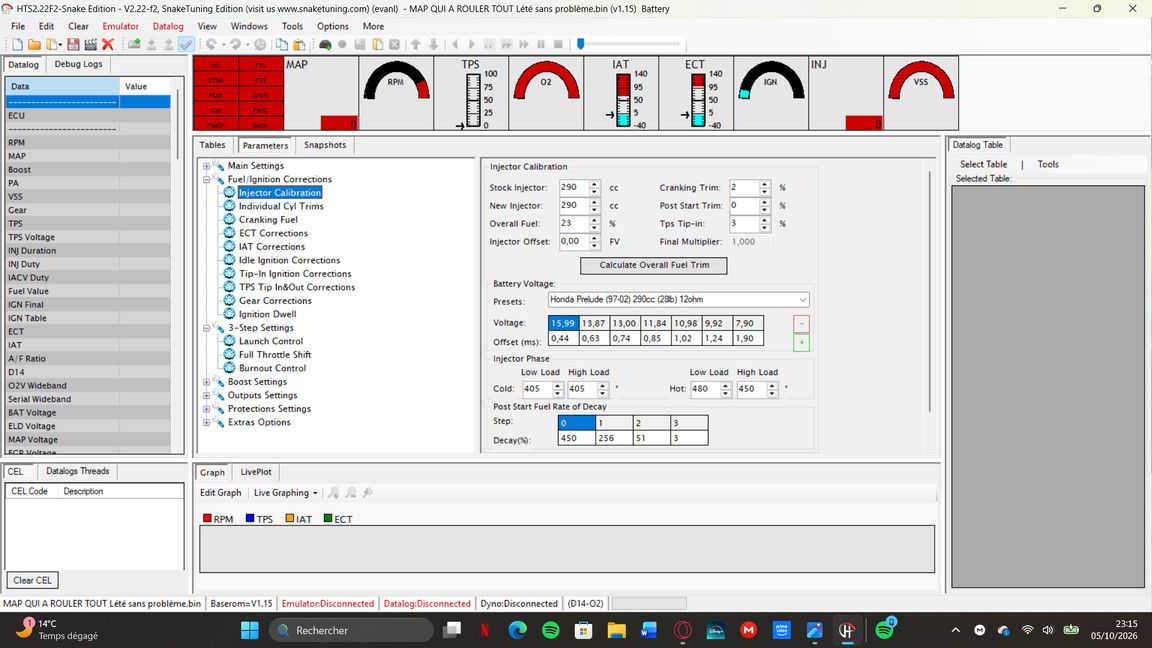Open Netflix from the taskbar
This screenshot has width=1152, height=648.
[485, 630]
